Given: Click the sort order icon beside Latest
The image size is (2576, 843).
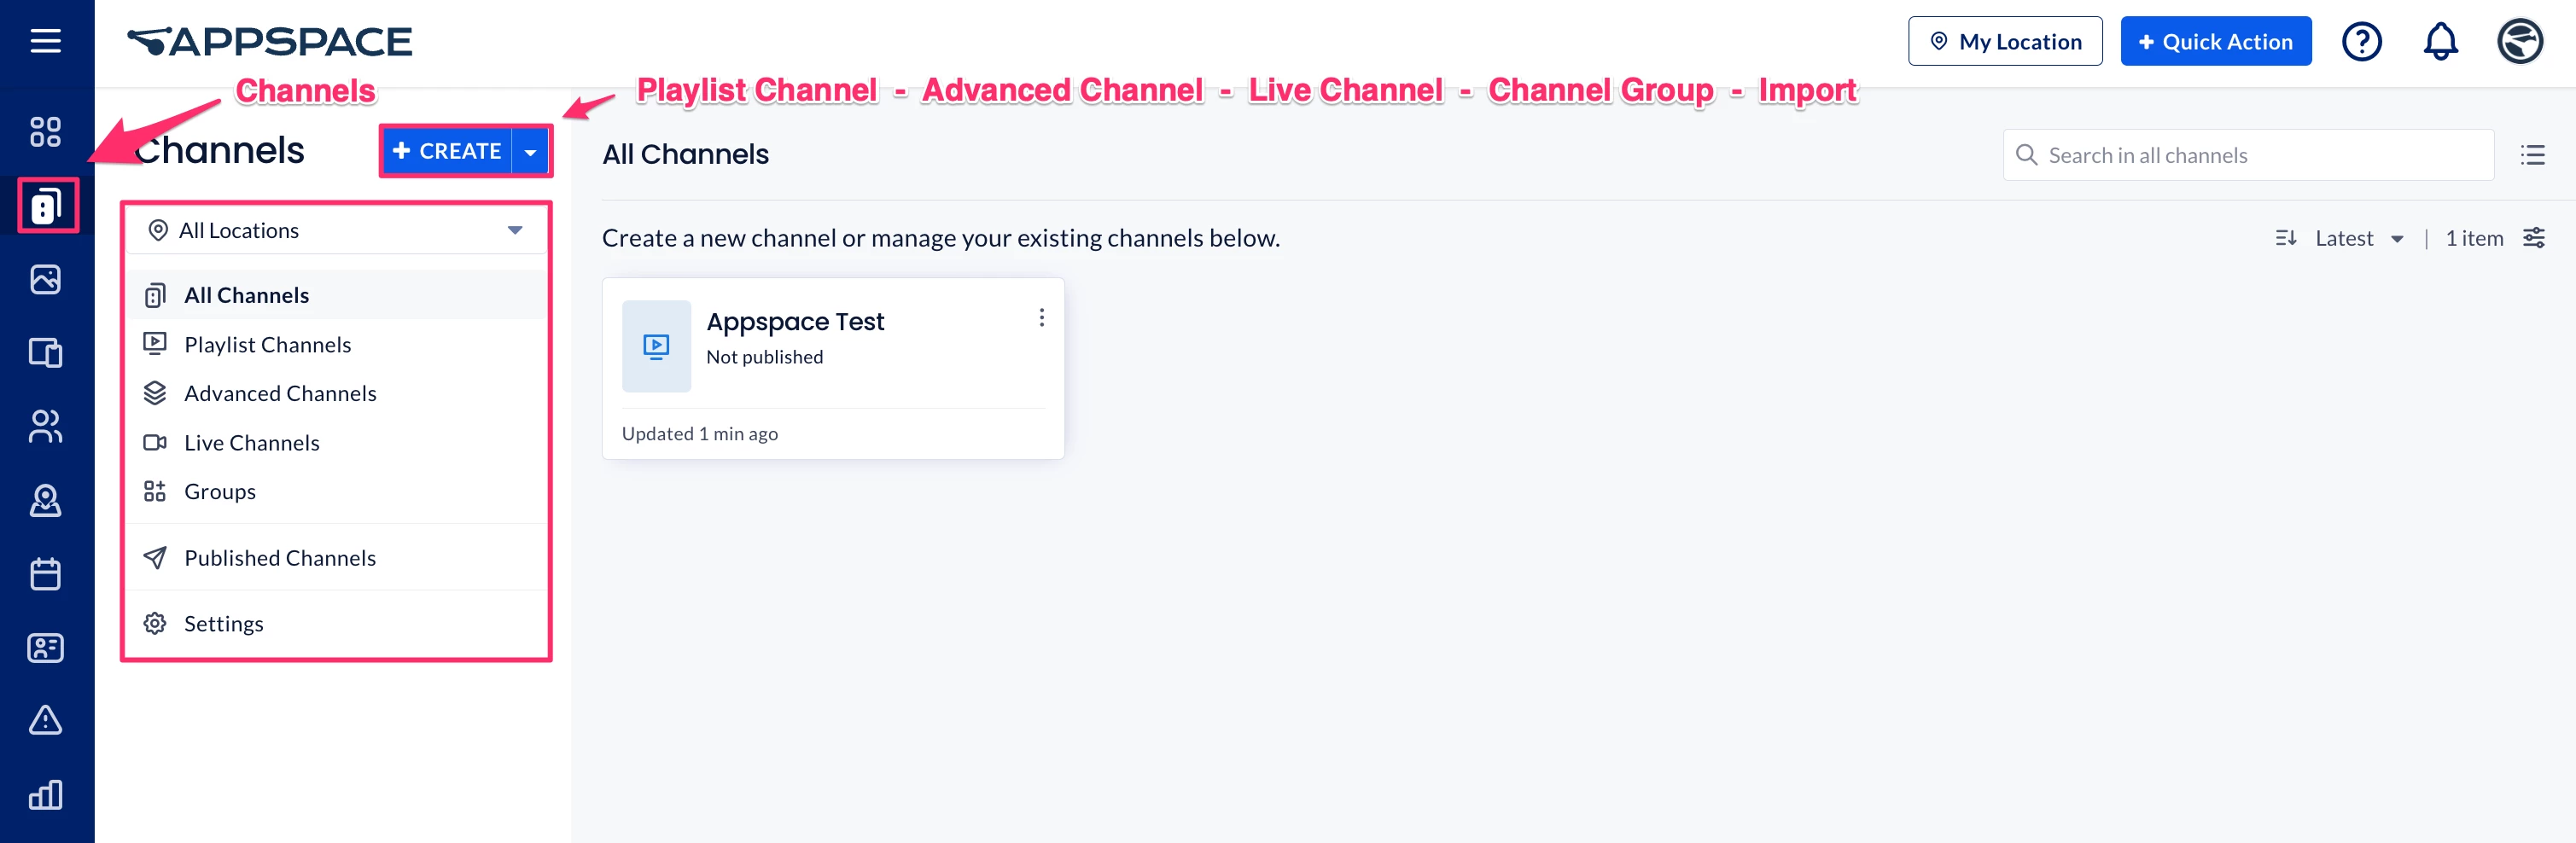Looking at the screenshot, I should point(2285,238).
